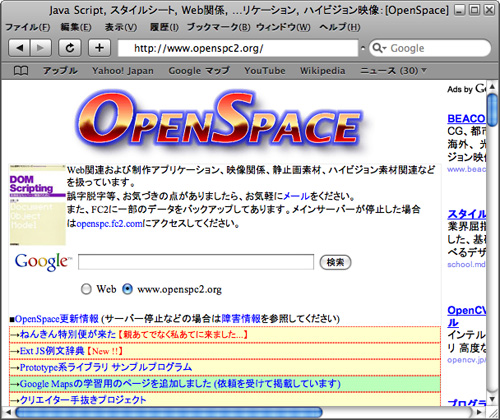500x420 pixels.
Task: Open the OpenCV ad link
Action: click(x=466, y=316)
